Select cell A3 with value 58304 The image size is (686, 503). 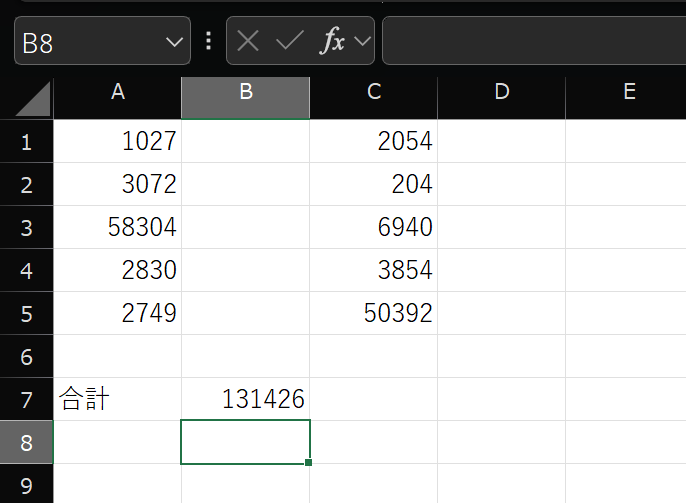coord(117,228)
